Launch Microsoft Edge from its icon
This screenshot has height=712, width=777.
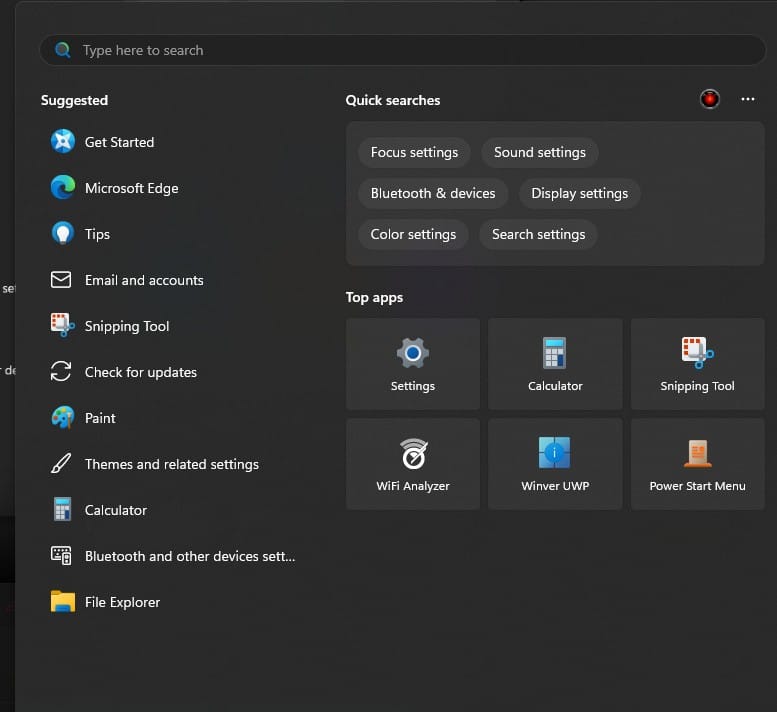click(63, 187)
